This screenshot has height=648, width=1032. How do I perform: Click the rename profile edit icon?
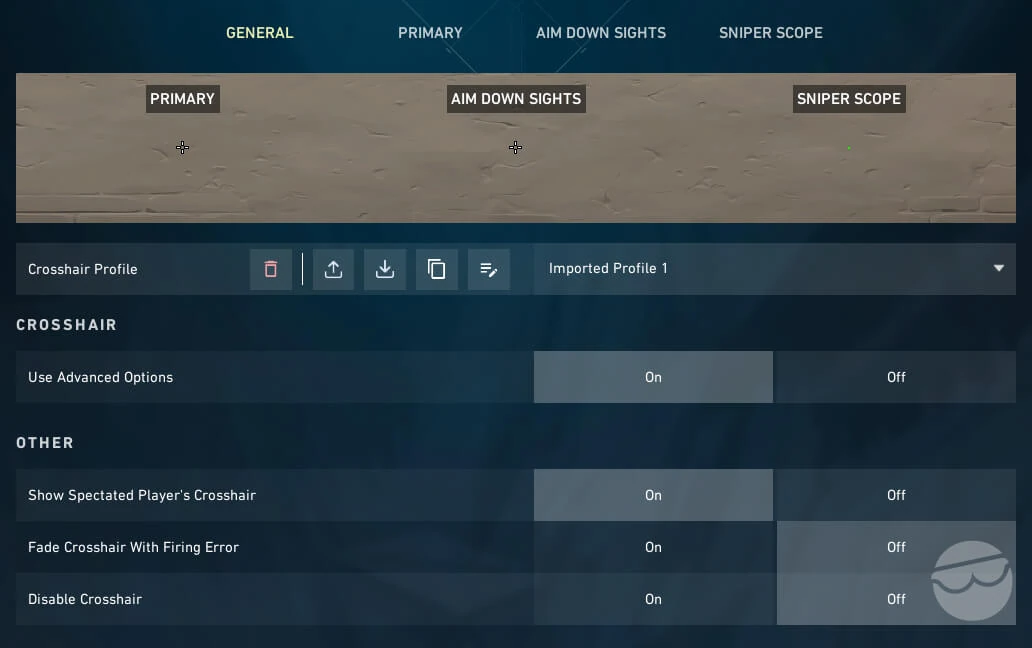point(488,269)
